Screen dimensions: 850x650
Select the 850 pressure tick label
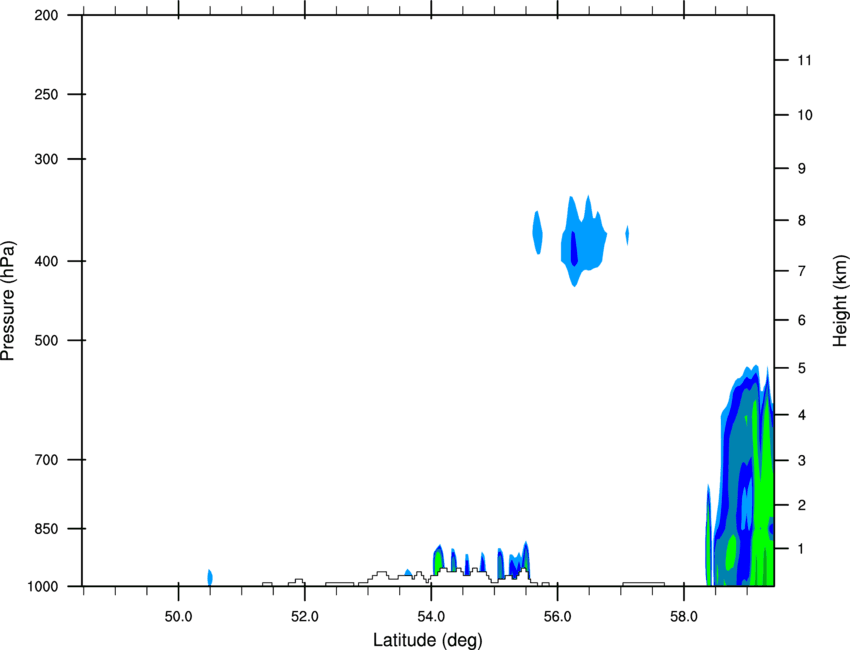coord(46,529)
